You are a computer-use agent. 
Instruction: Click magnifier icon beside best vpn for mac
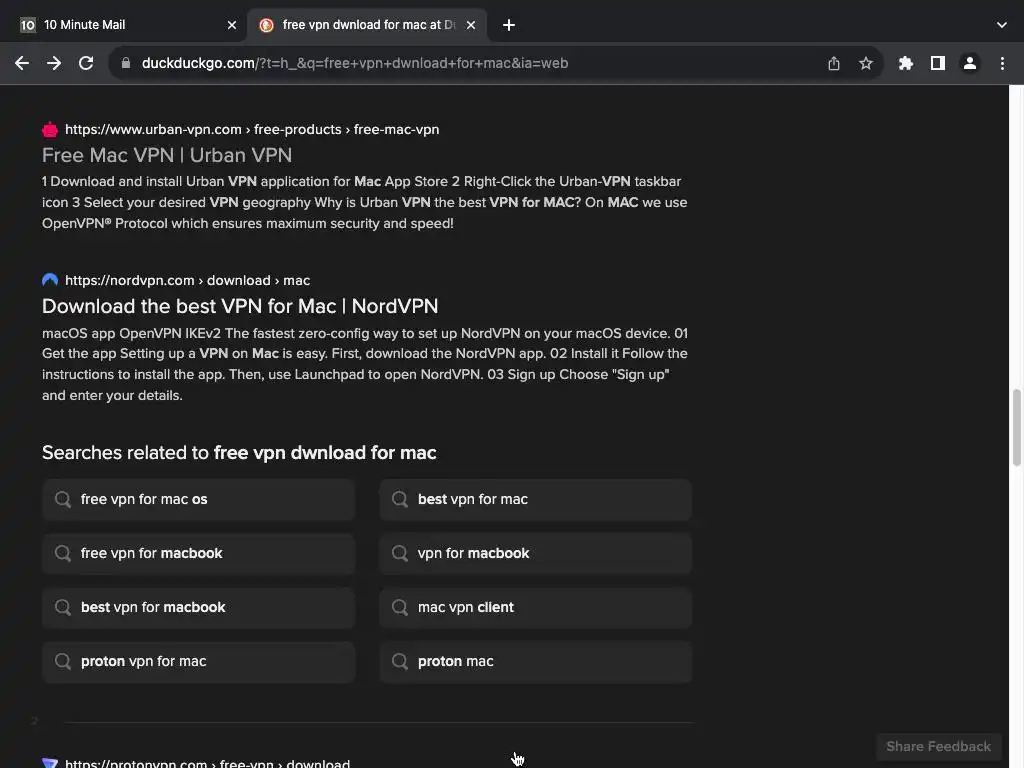400,500
